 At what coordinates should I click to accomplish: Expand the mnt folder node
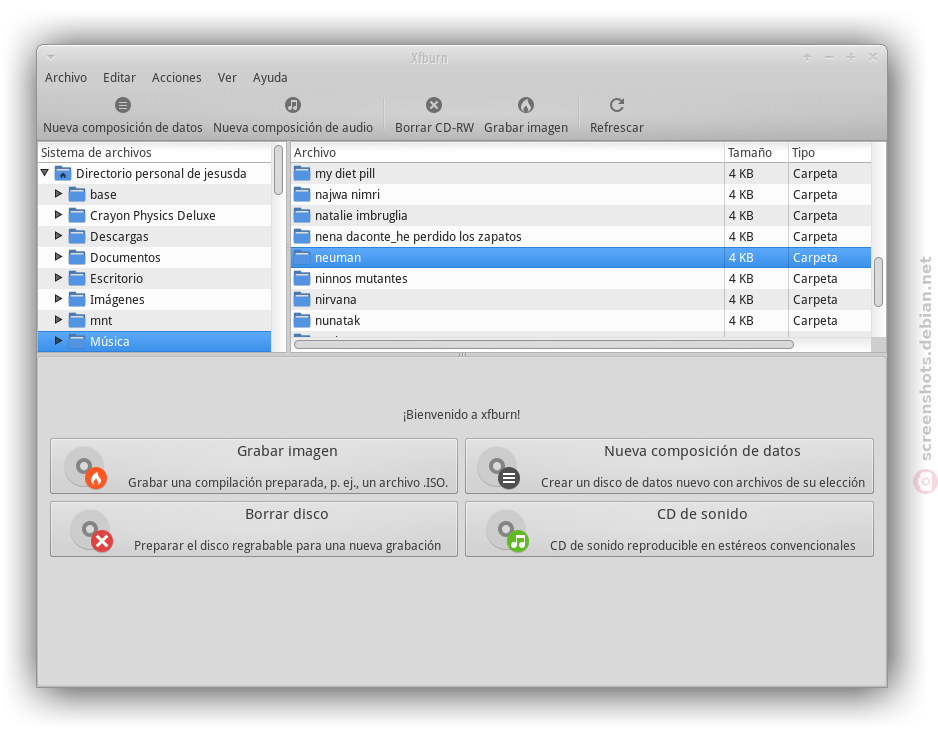(58, 319)
